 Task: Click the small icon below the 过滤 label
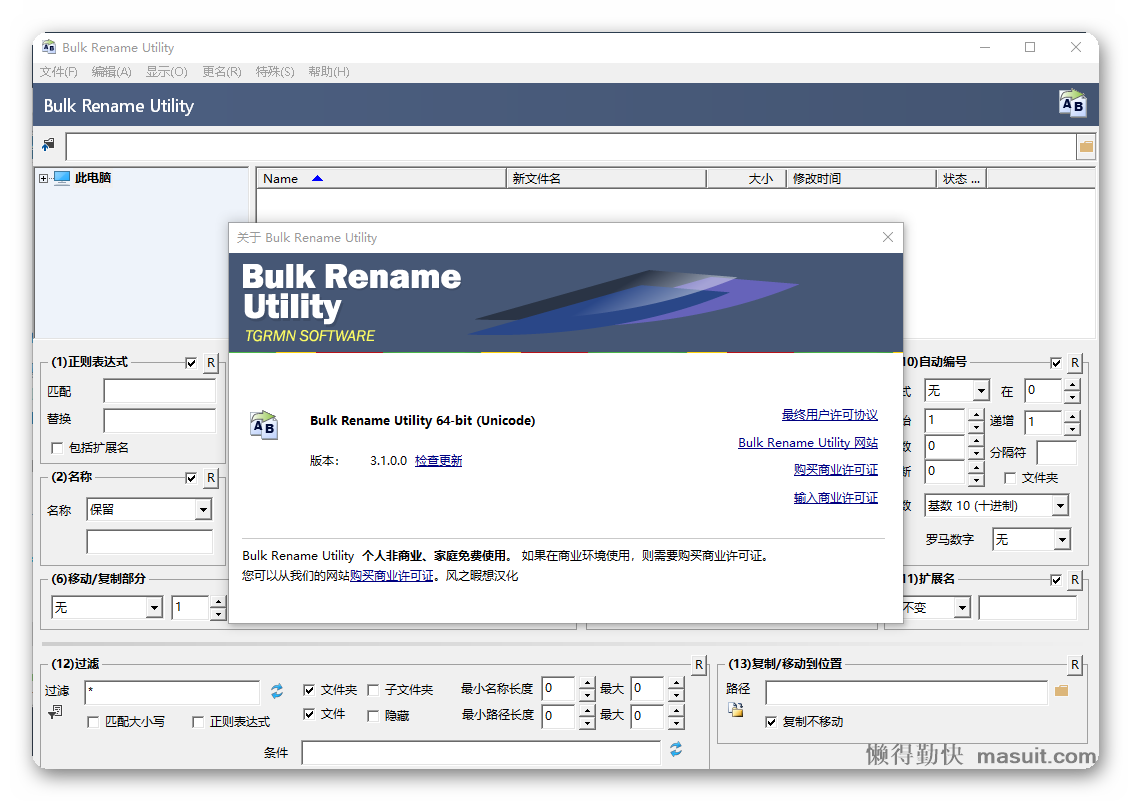56,712
